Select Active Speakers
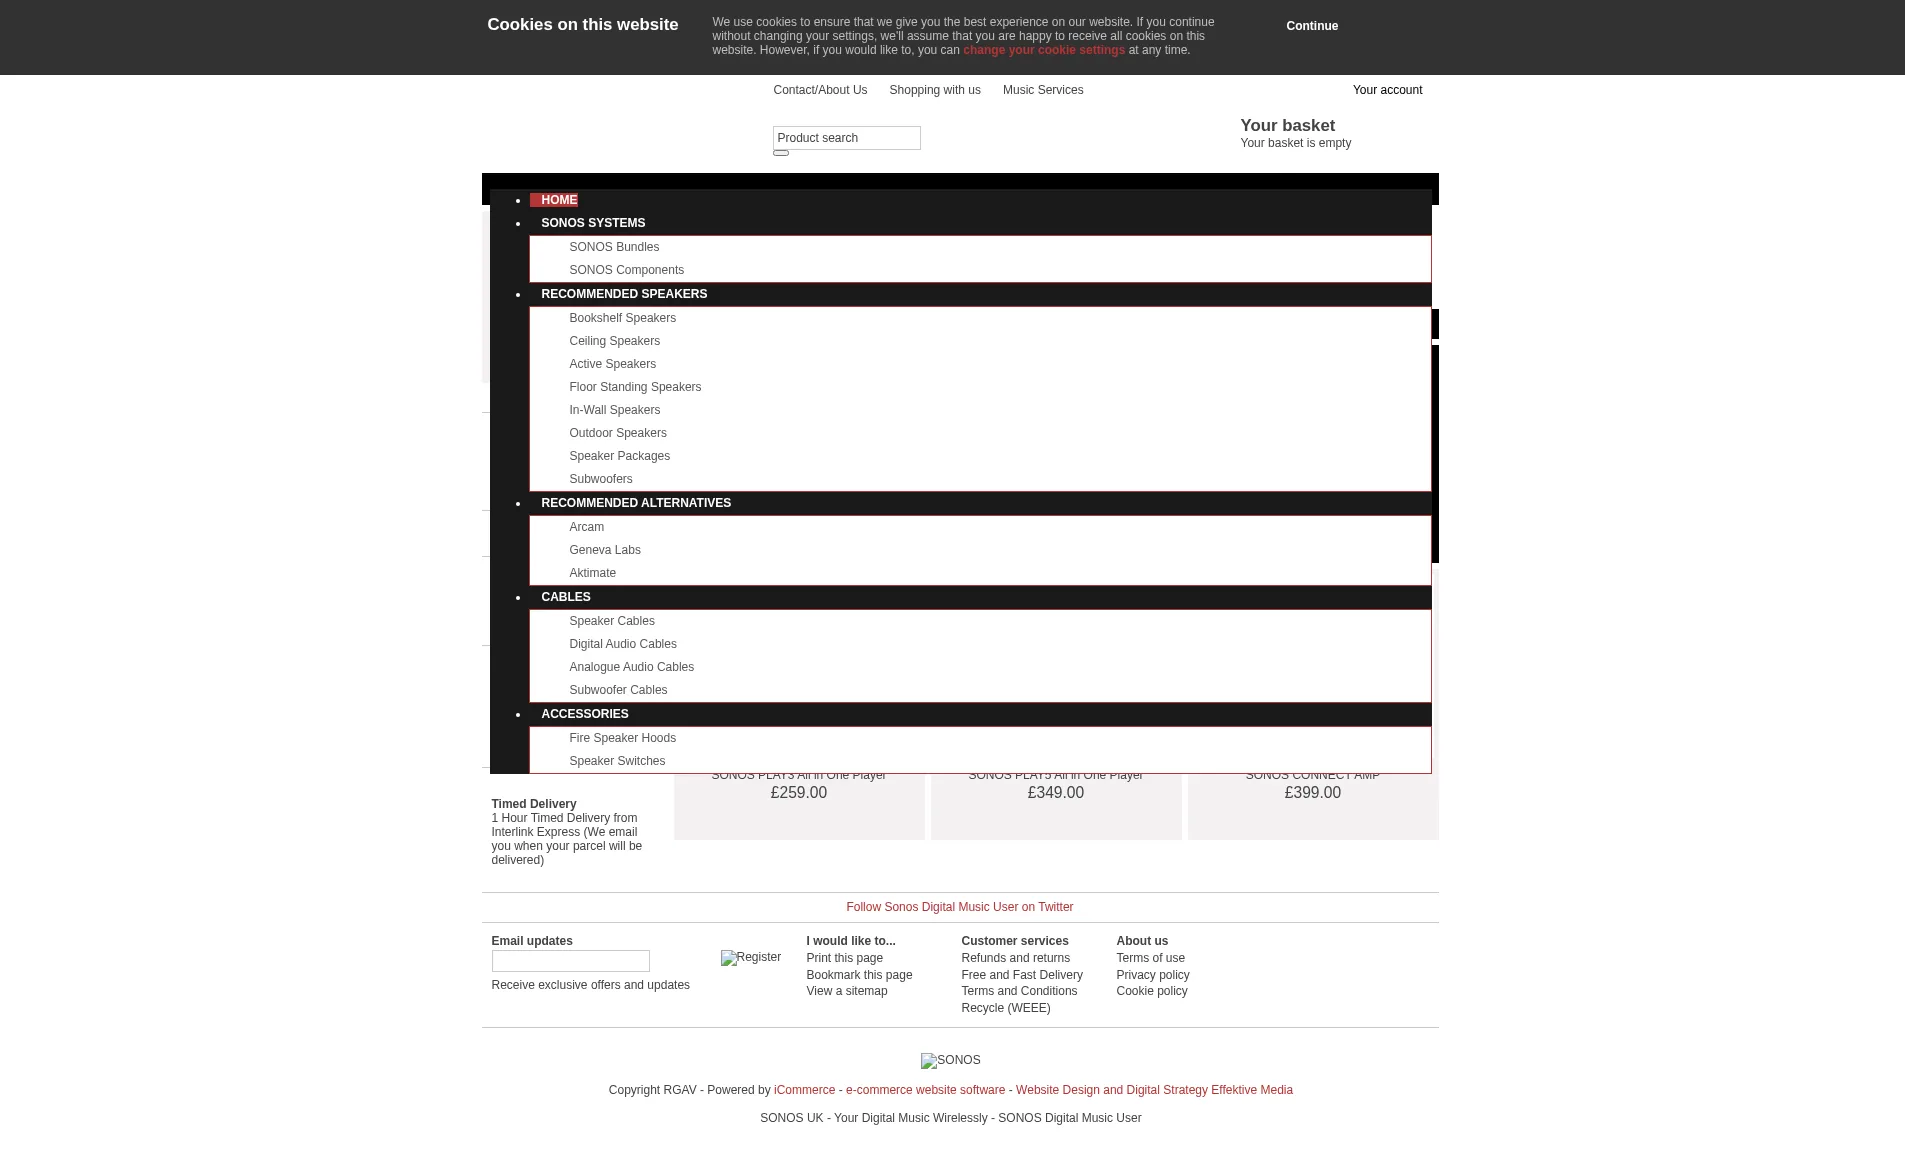This screenshot has height=1153, width=1905. pyautogui.click(x=612, y=364)
